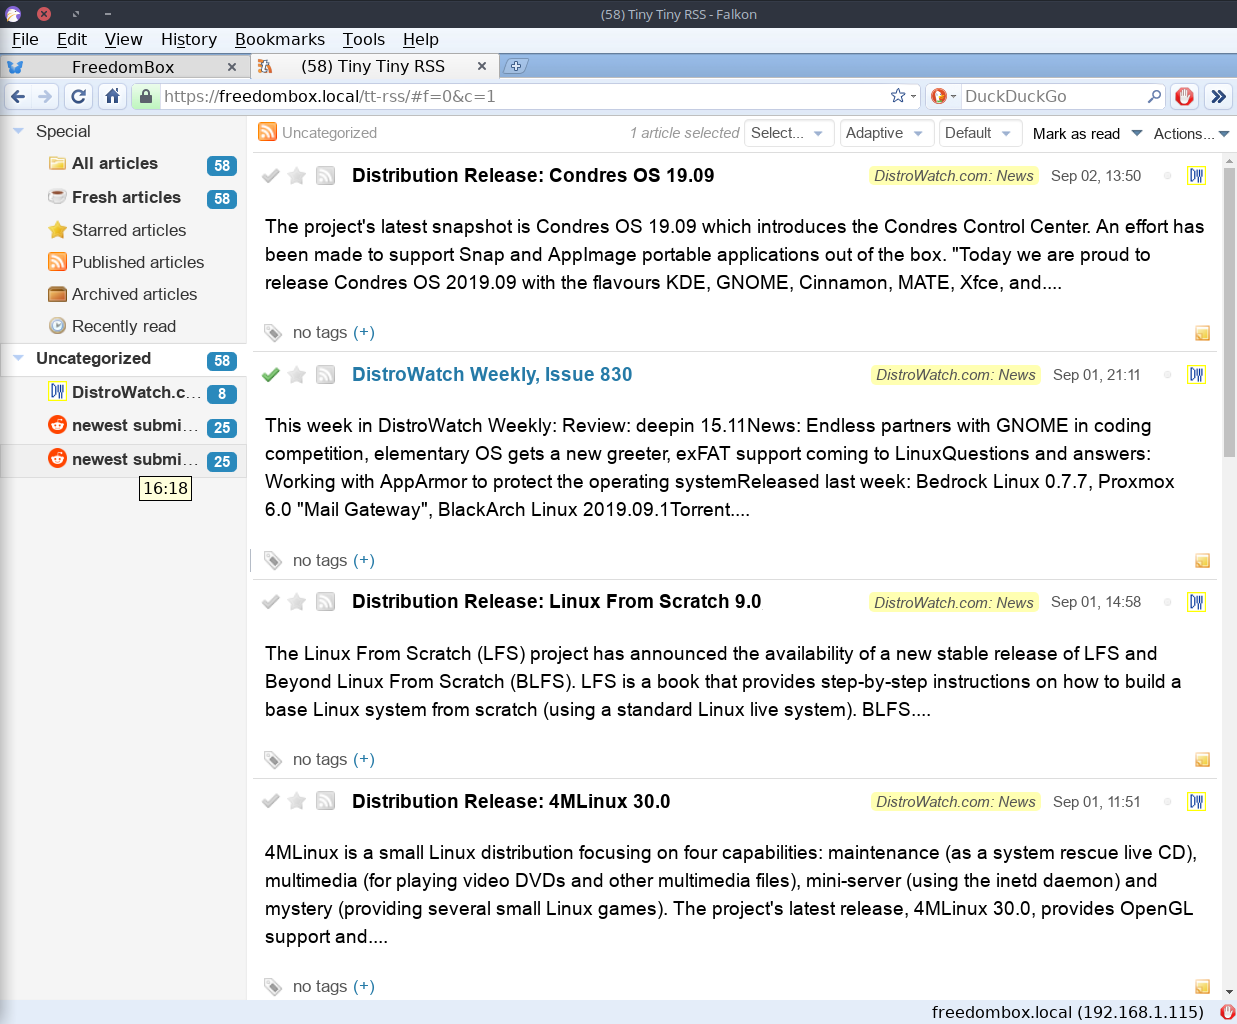Screen dimensions: 1237x1024
Task: Click the DuckDuckGo search input field
Action: 1053,96
